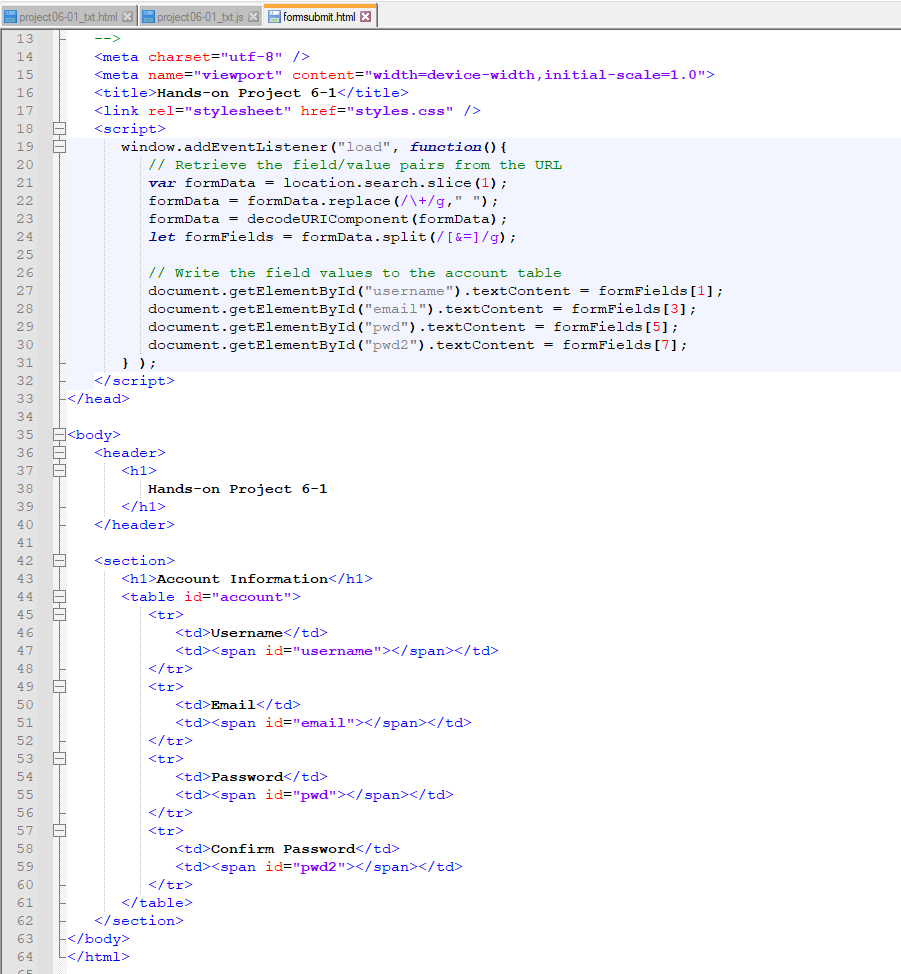Collapse the Confirm Password row fold at line 57
The width and height of the screenshot is (901, 974).
[60, 830]
